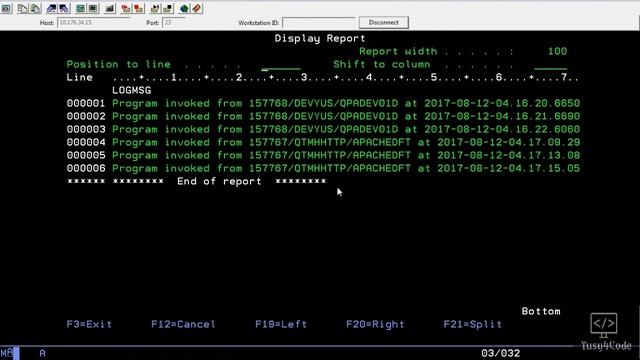Open the Display settings toolbar icon
640x360 pixels.
(80, 8)
